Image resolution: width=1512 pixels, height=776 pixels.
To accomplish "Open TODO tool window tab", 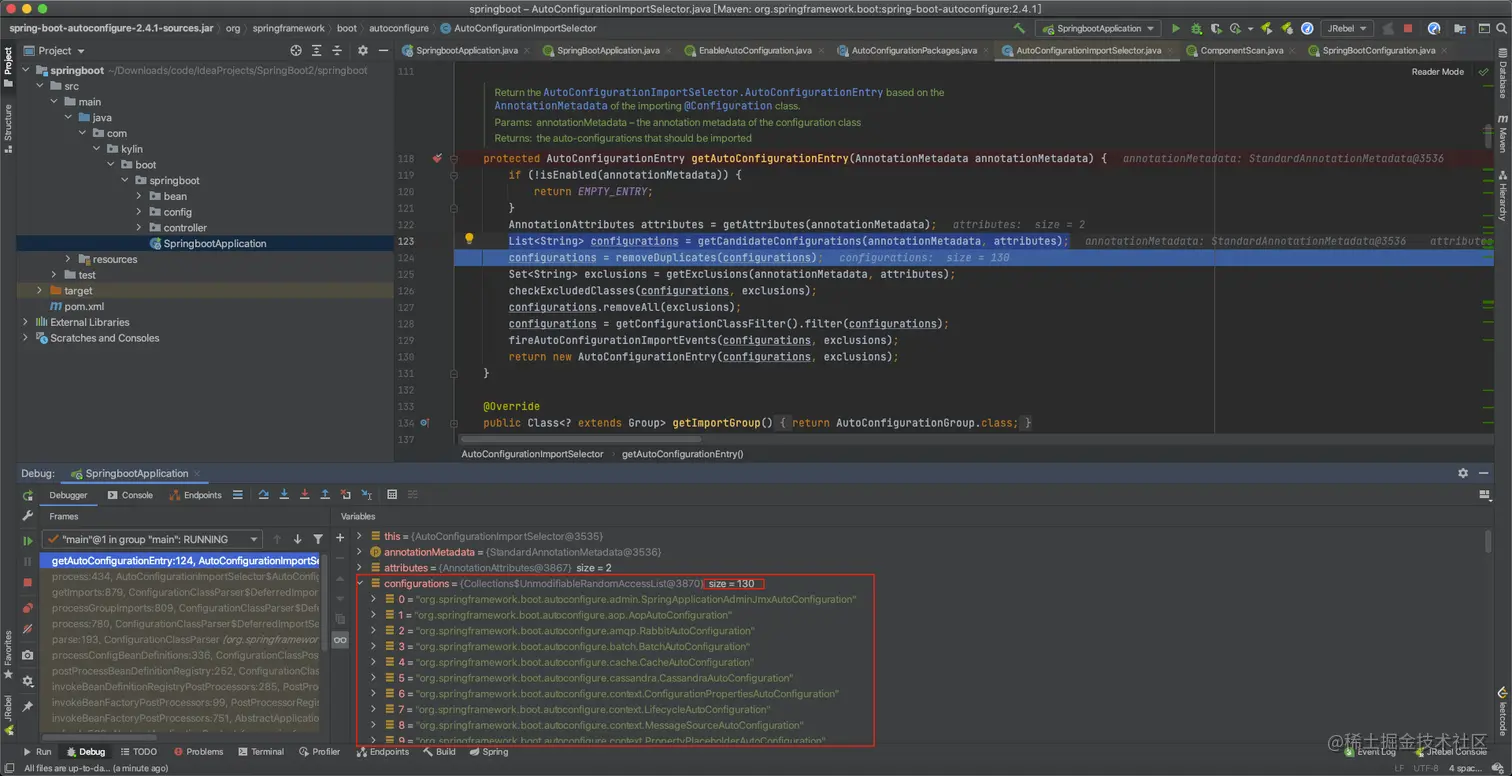I will pos(138,752).
